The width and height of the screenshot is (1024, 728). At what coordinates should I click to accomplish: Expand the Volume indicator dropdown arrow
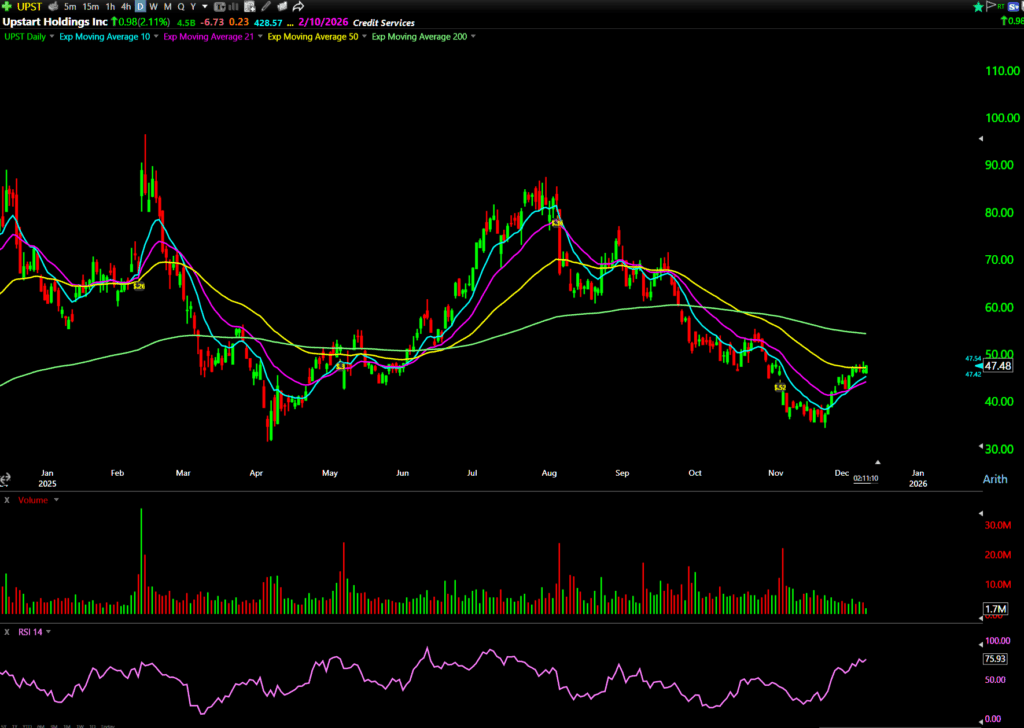(x=56, y=498)
